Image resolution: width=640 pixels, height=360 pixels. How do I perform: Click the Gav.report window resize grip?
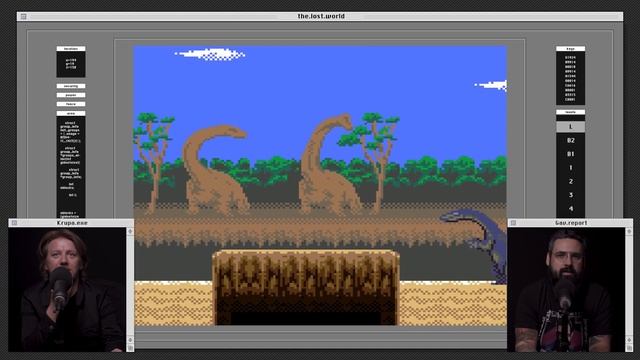pos(629,348)
